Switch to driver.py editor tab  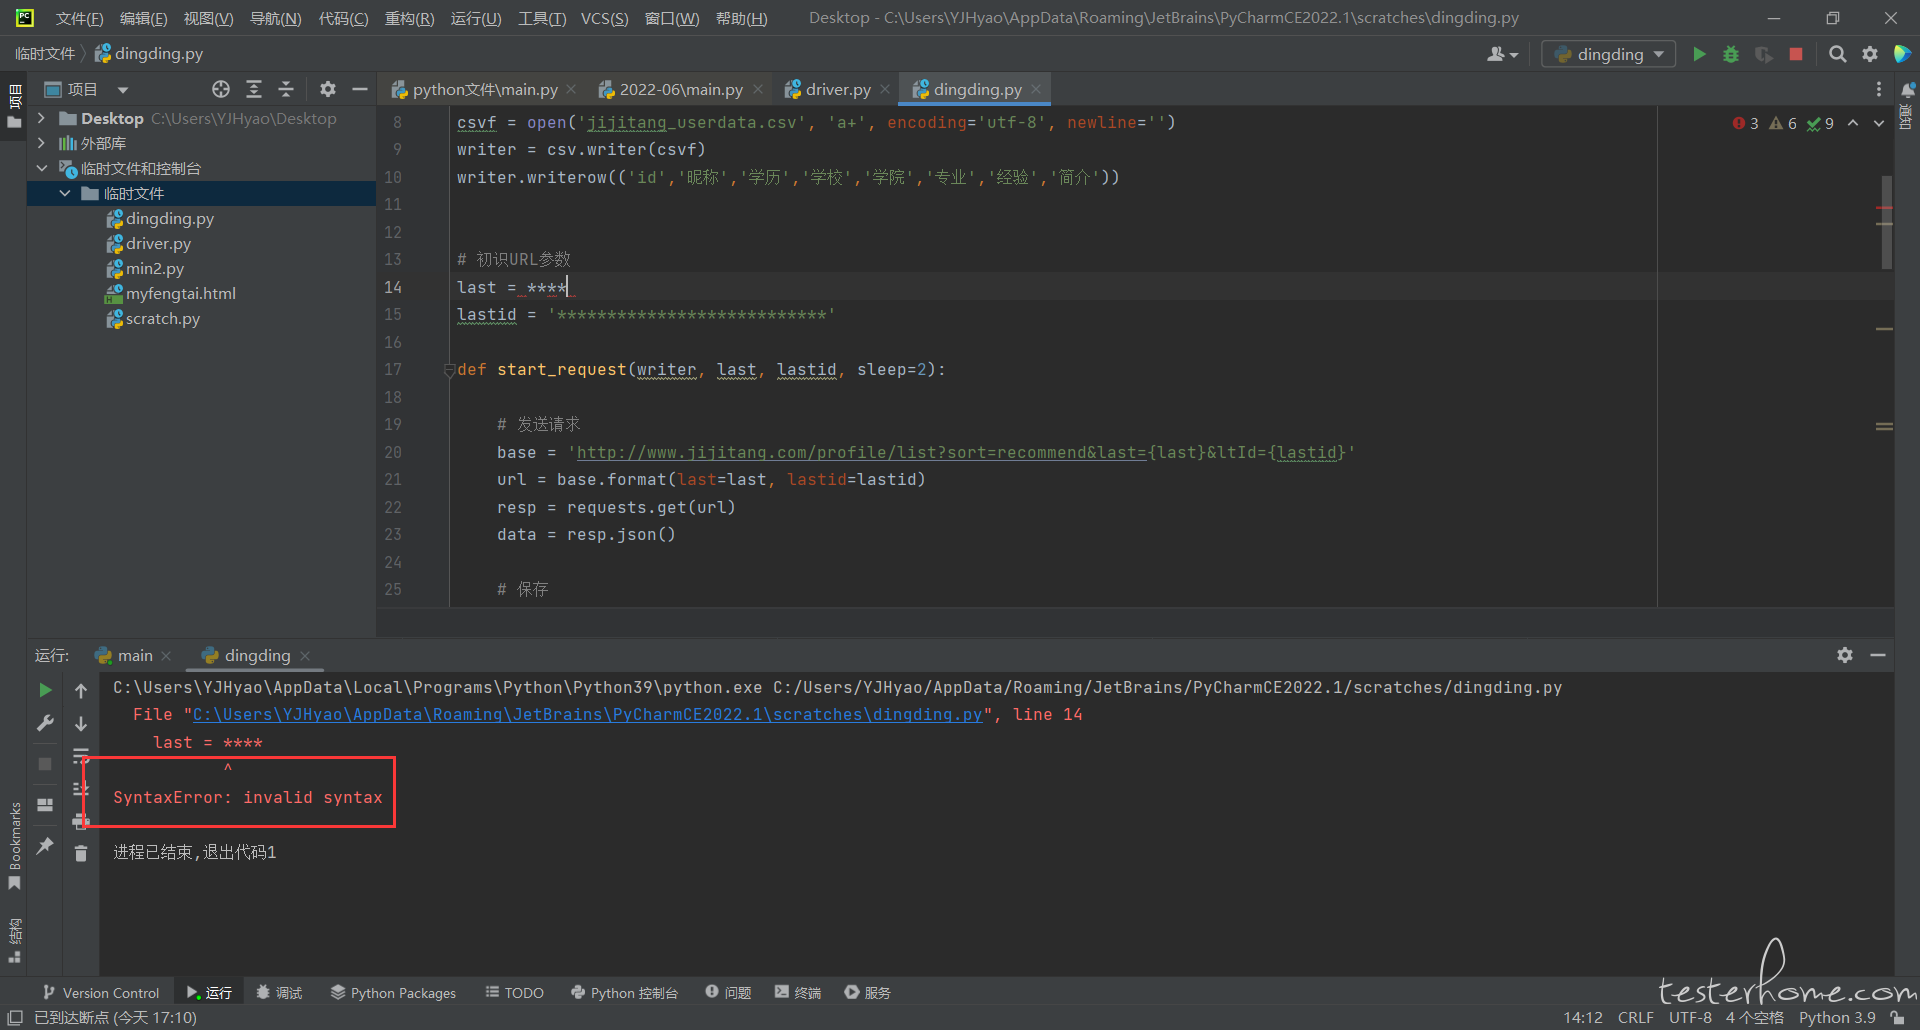838,89
